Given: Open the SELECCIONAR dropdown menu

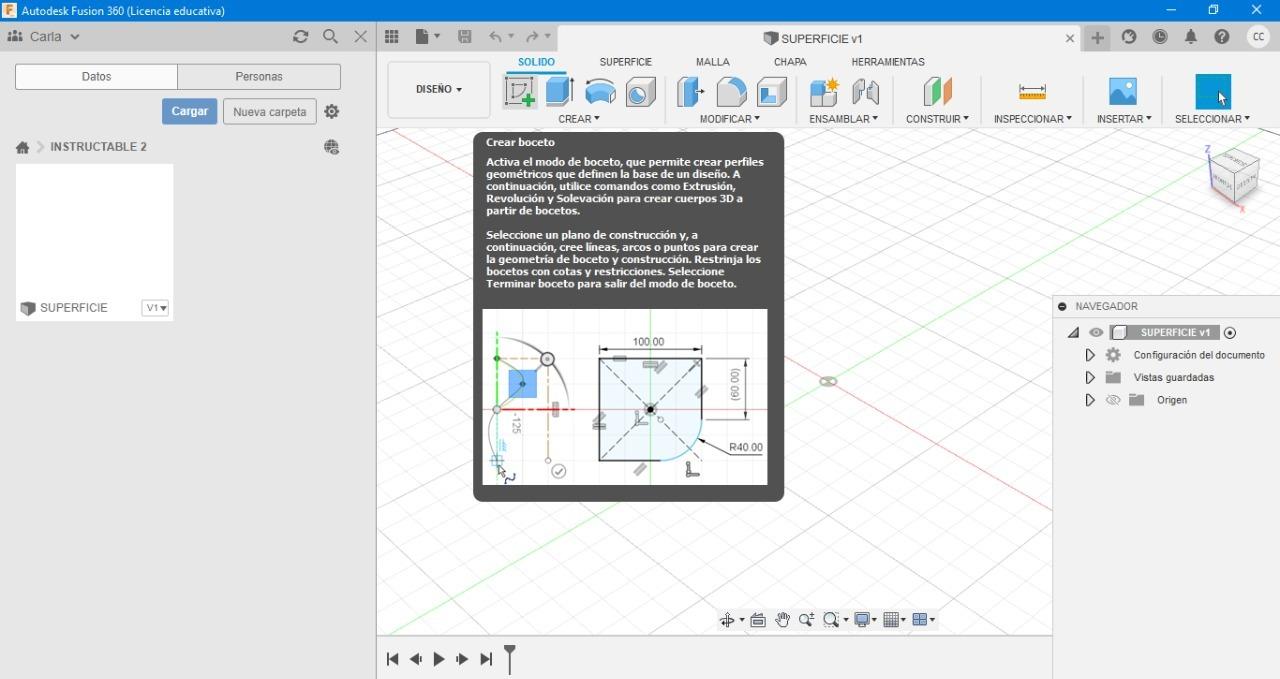Looking at the screenshot, I should coord(1212,119).
